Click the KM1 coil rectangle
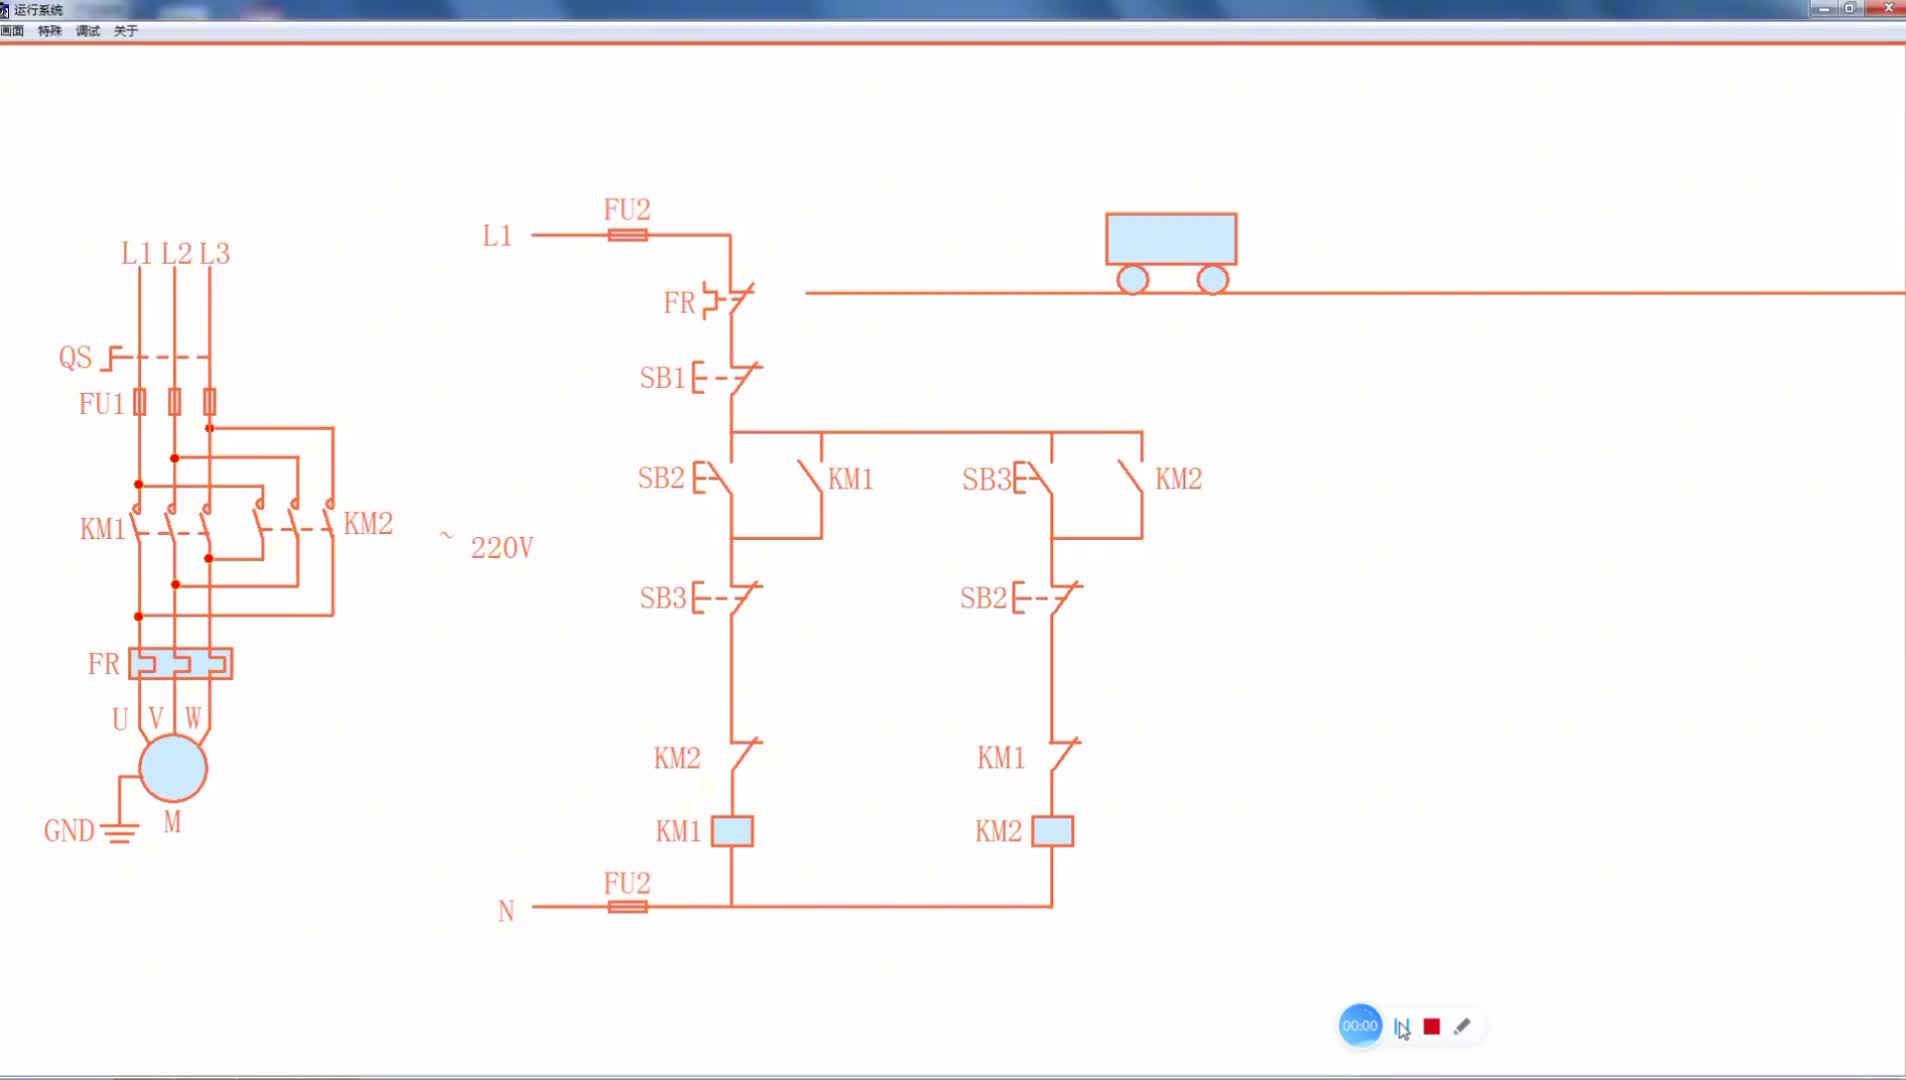 (732, 831)
